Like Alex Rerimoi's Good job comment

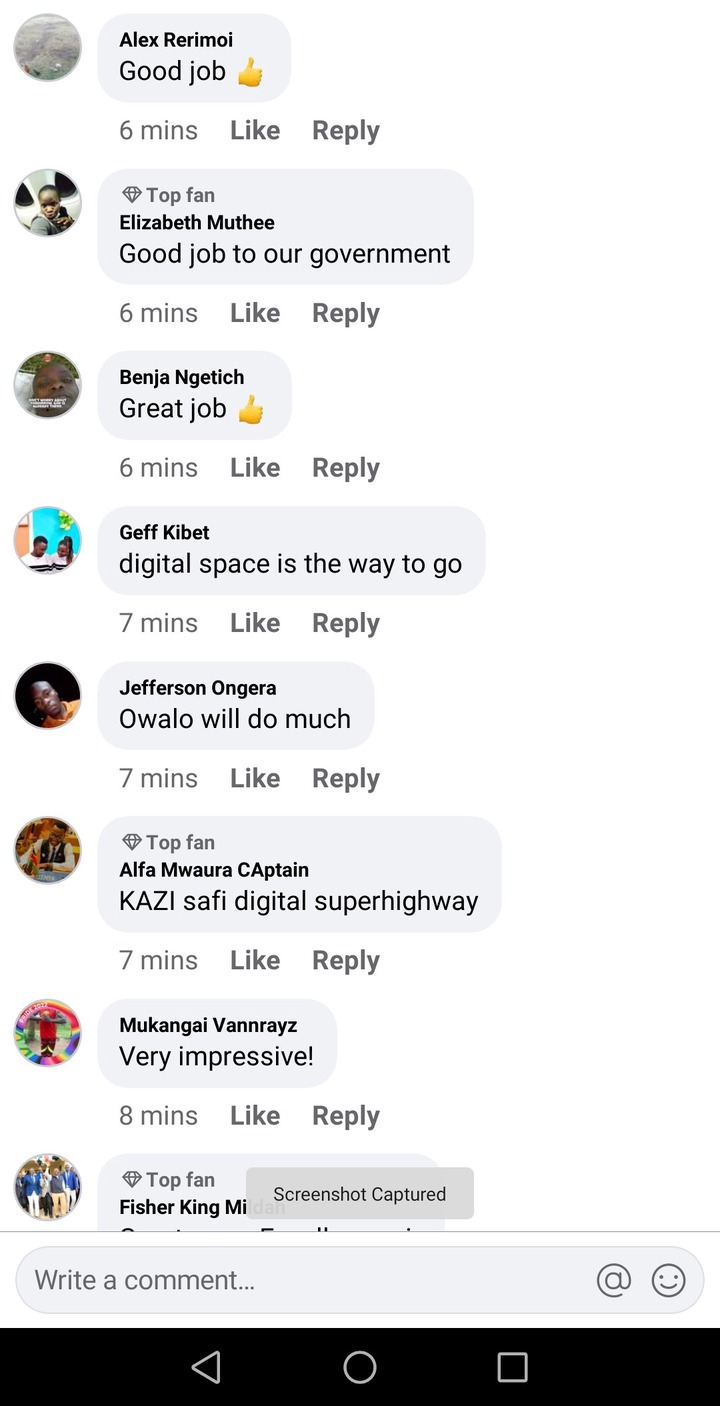tap(255, 130)
